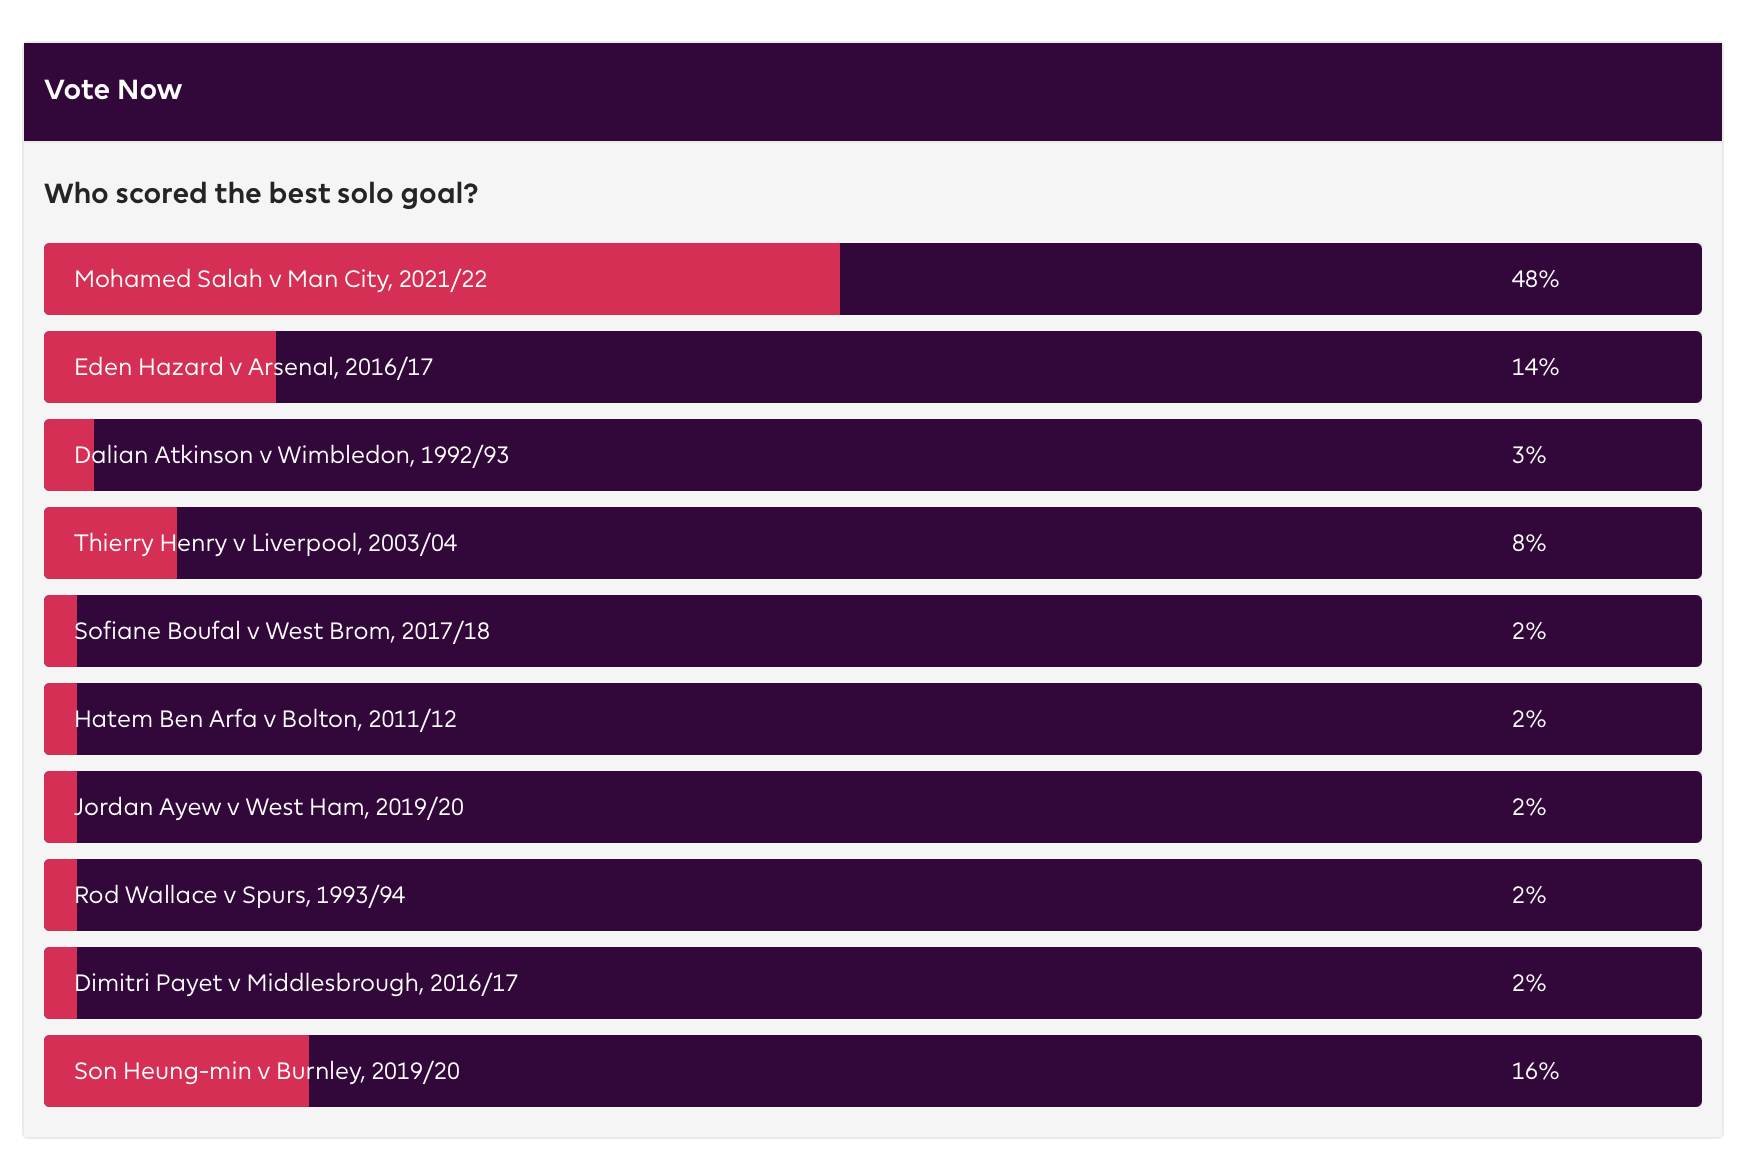
Task: Click the 2% result for Jordan Ayew
Action: coord(1529,807)
